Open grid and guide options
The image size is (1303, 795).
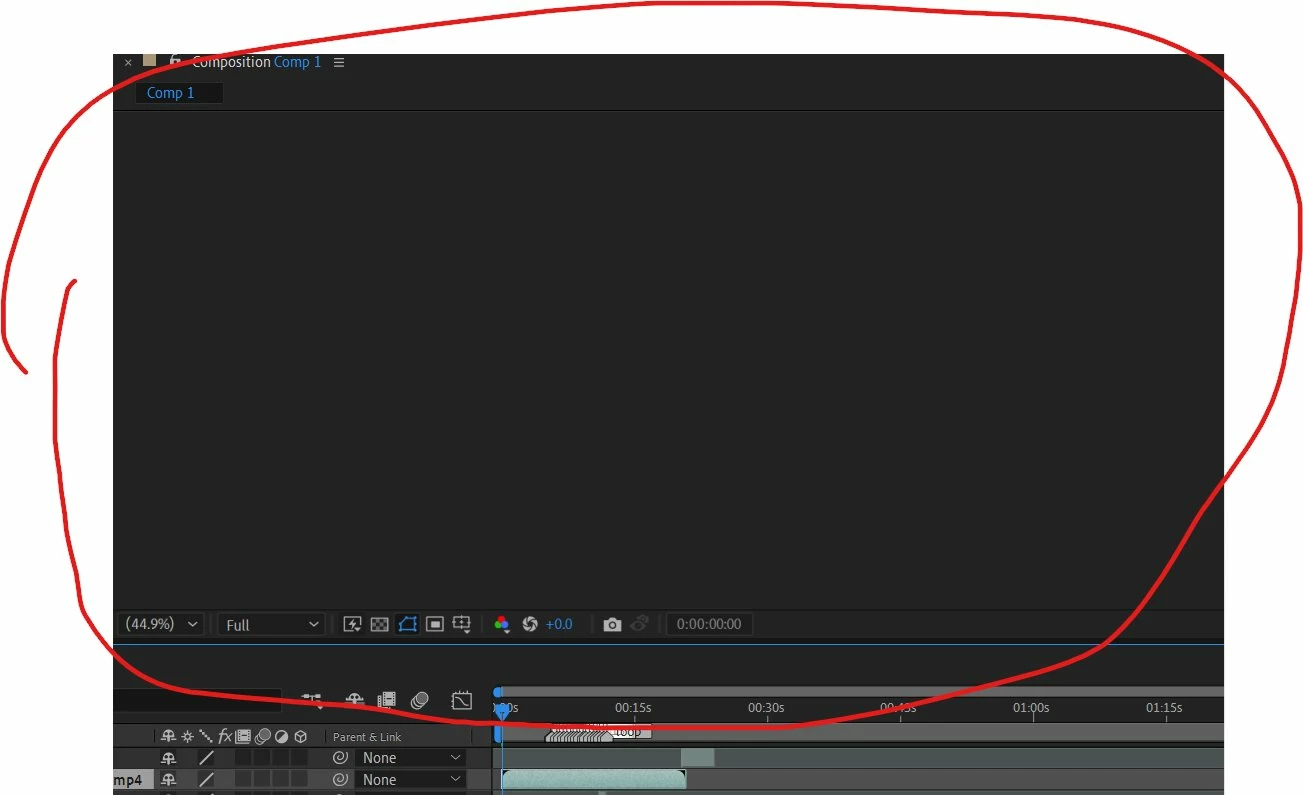tap(461, 624)
